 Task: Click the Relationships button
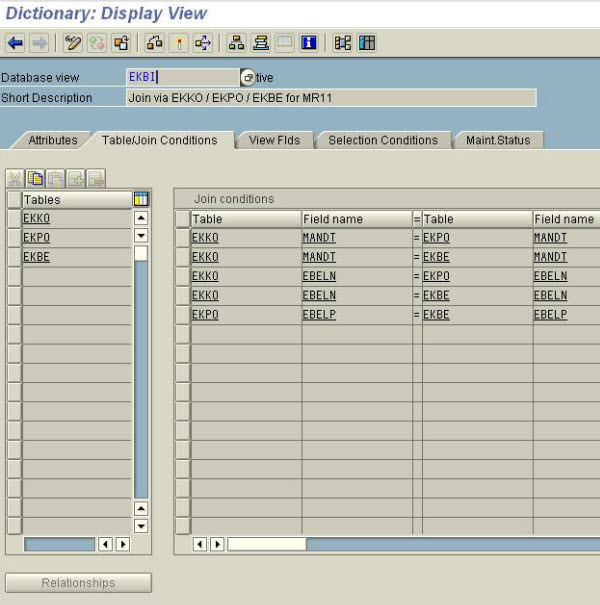(78, 583)
